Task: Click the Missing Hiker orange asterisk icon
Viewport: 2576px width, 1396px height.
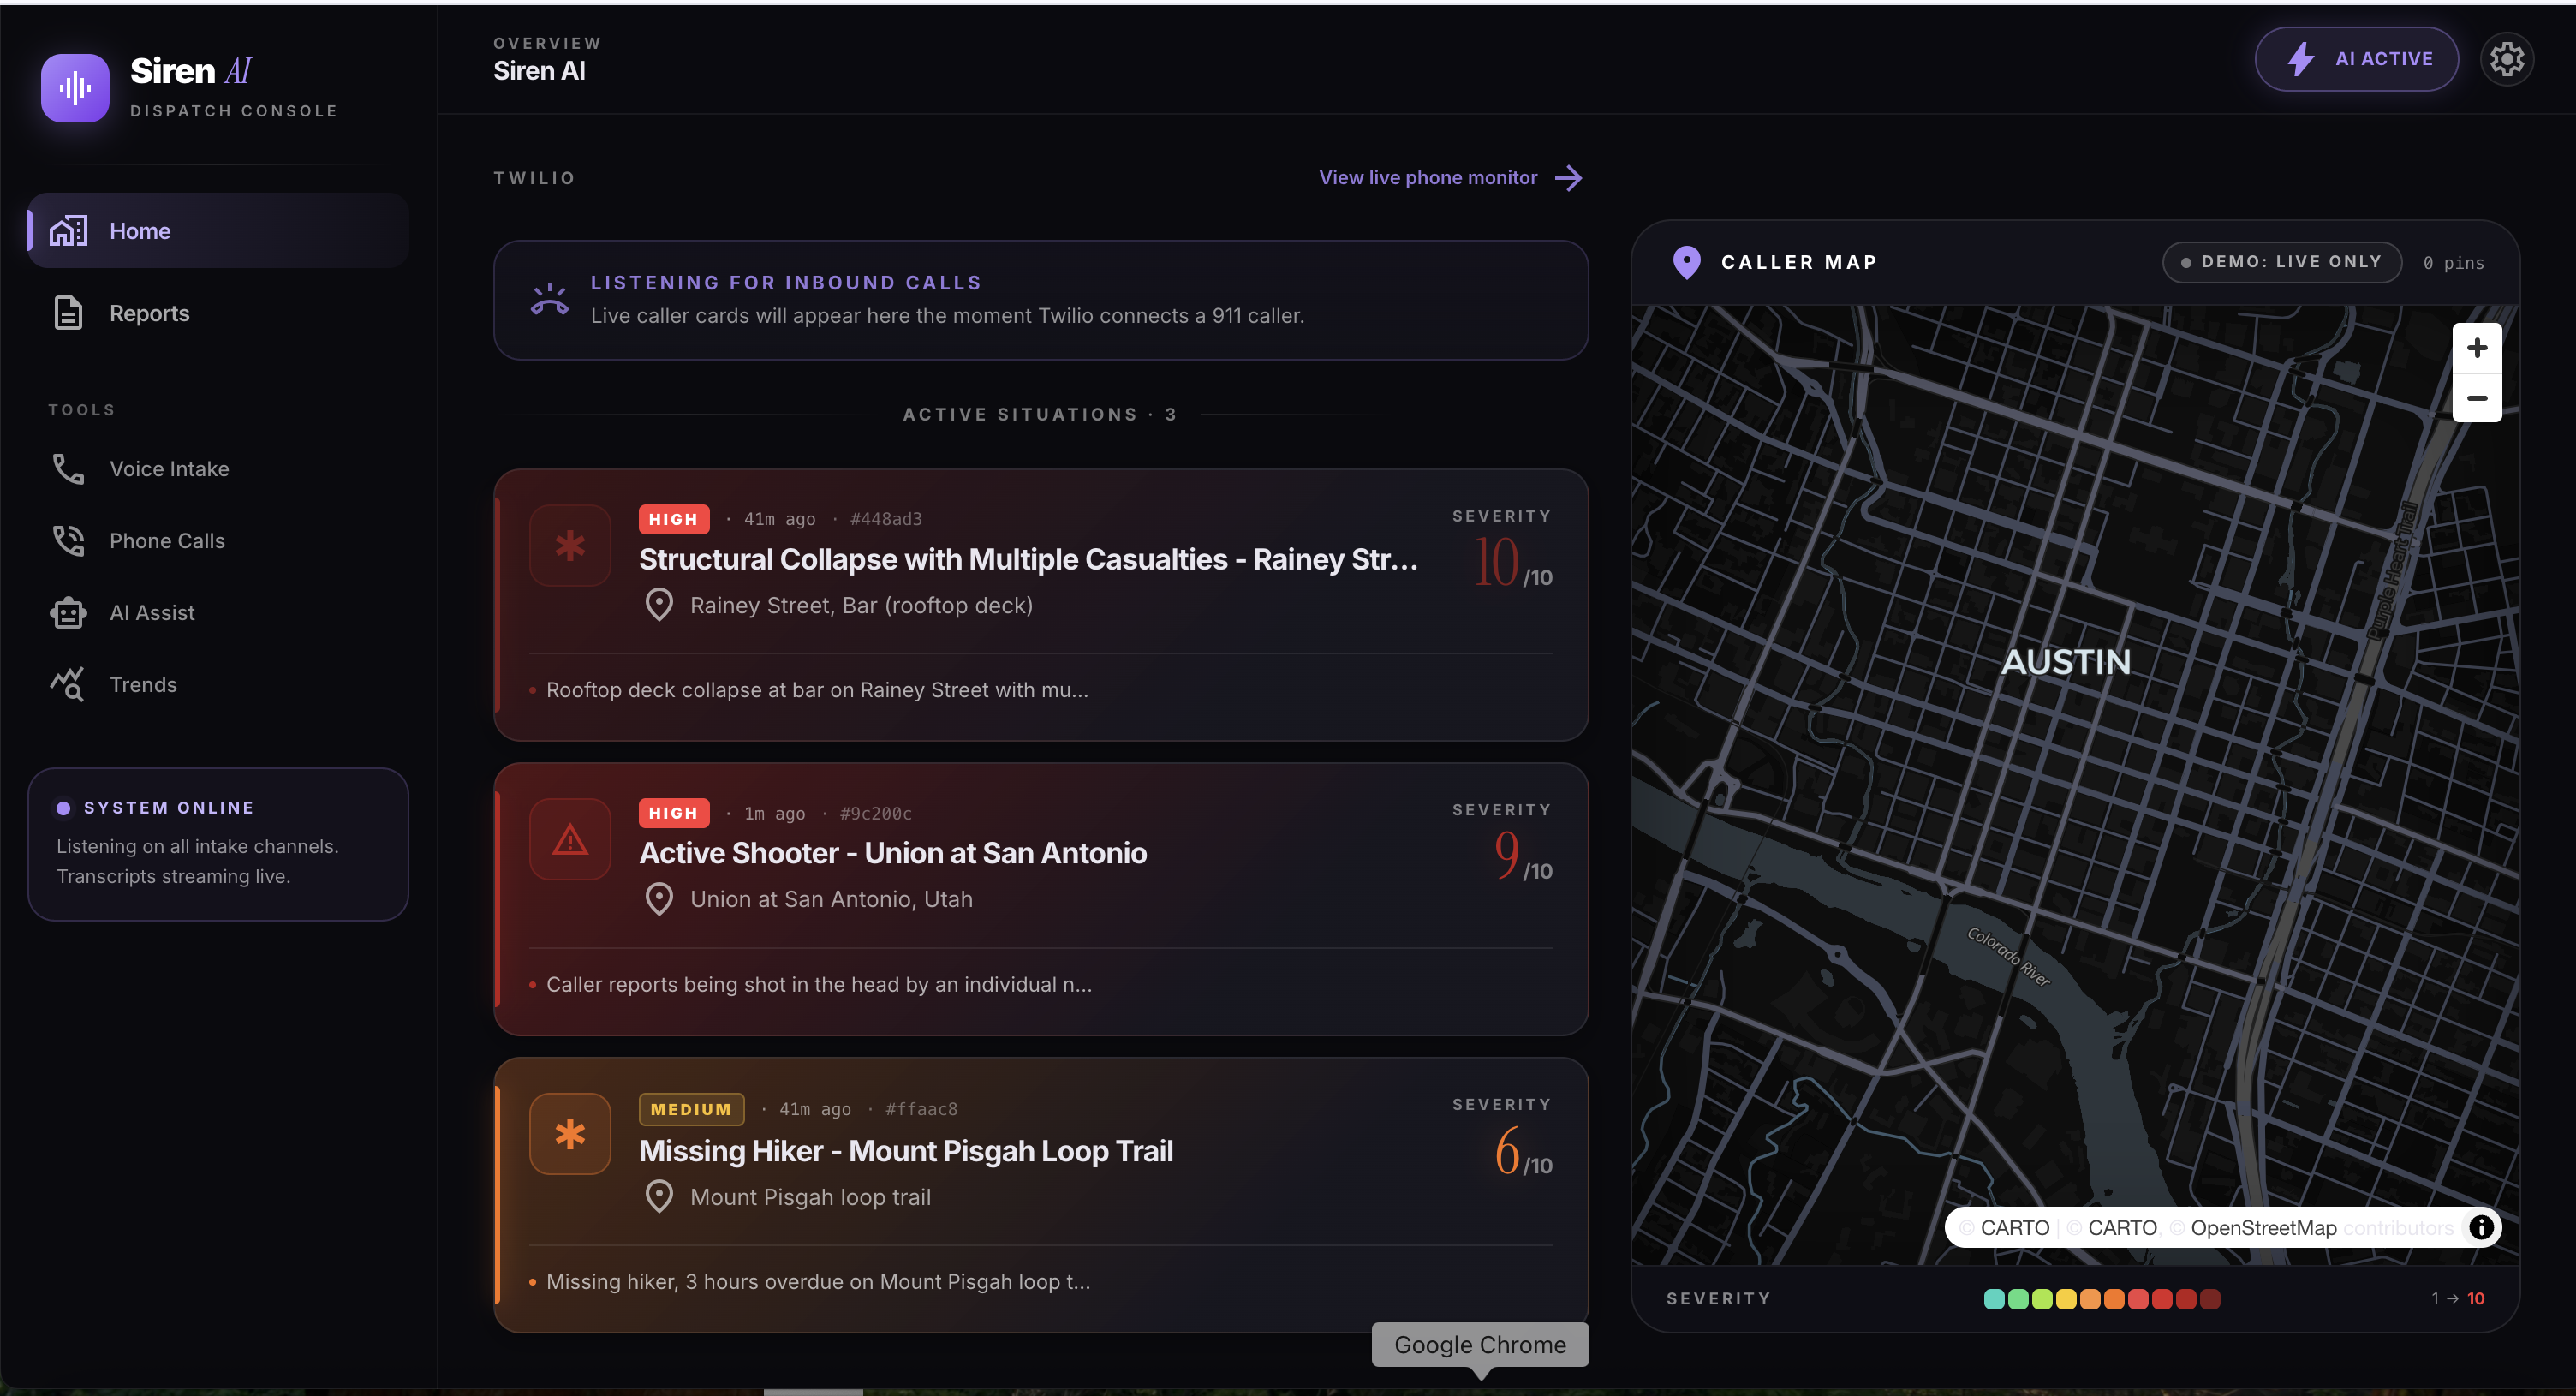Action: click(570, 1133)
